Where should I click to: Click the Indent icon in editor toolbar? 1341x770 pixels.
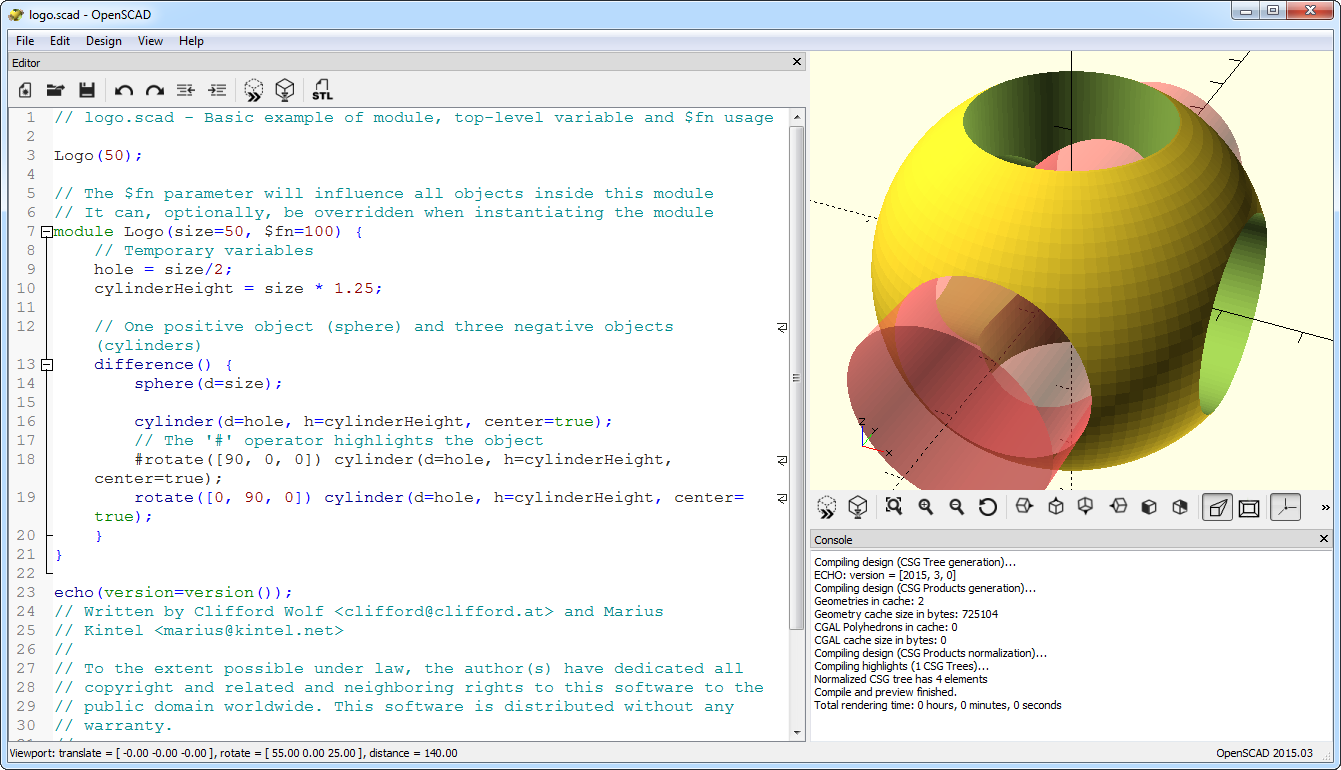[x=217, y=90]
